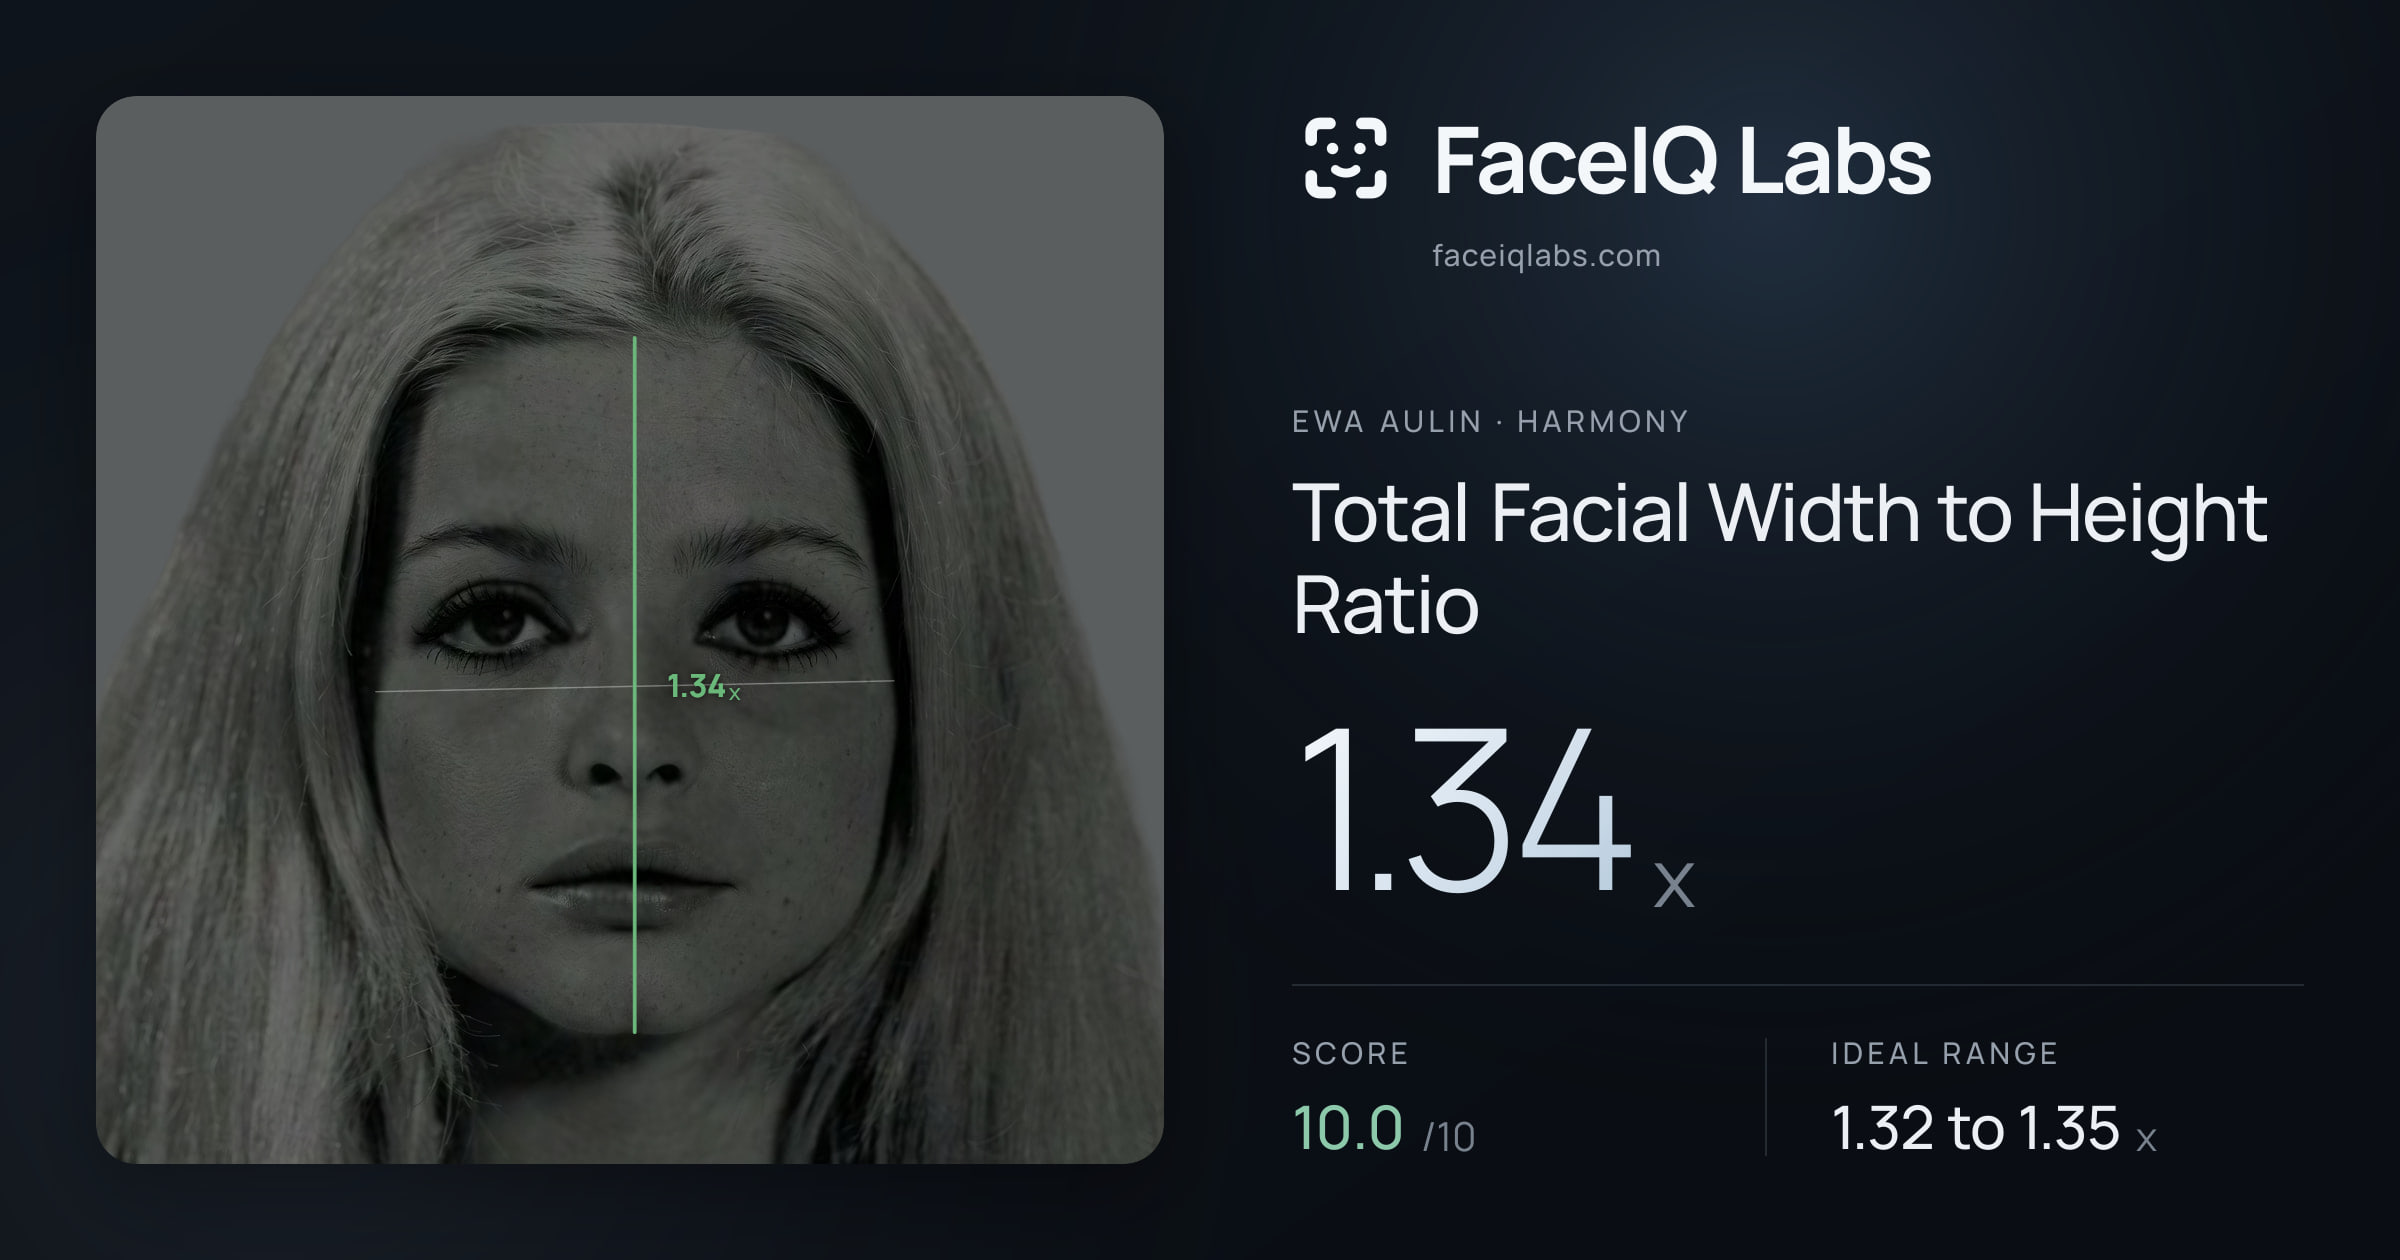
Task: Click the 'EWA AULIN · HARMONY' label
Action: (1490, 422)
